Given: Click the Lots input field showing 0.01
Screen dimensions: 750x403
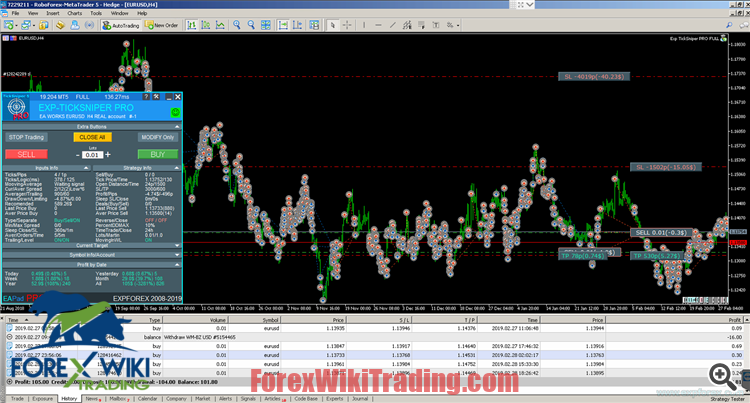Looking at the screenshot, I should point(92,155).
